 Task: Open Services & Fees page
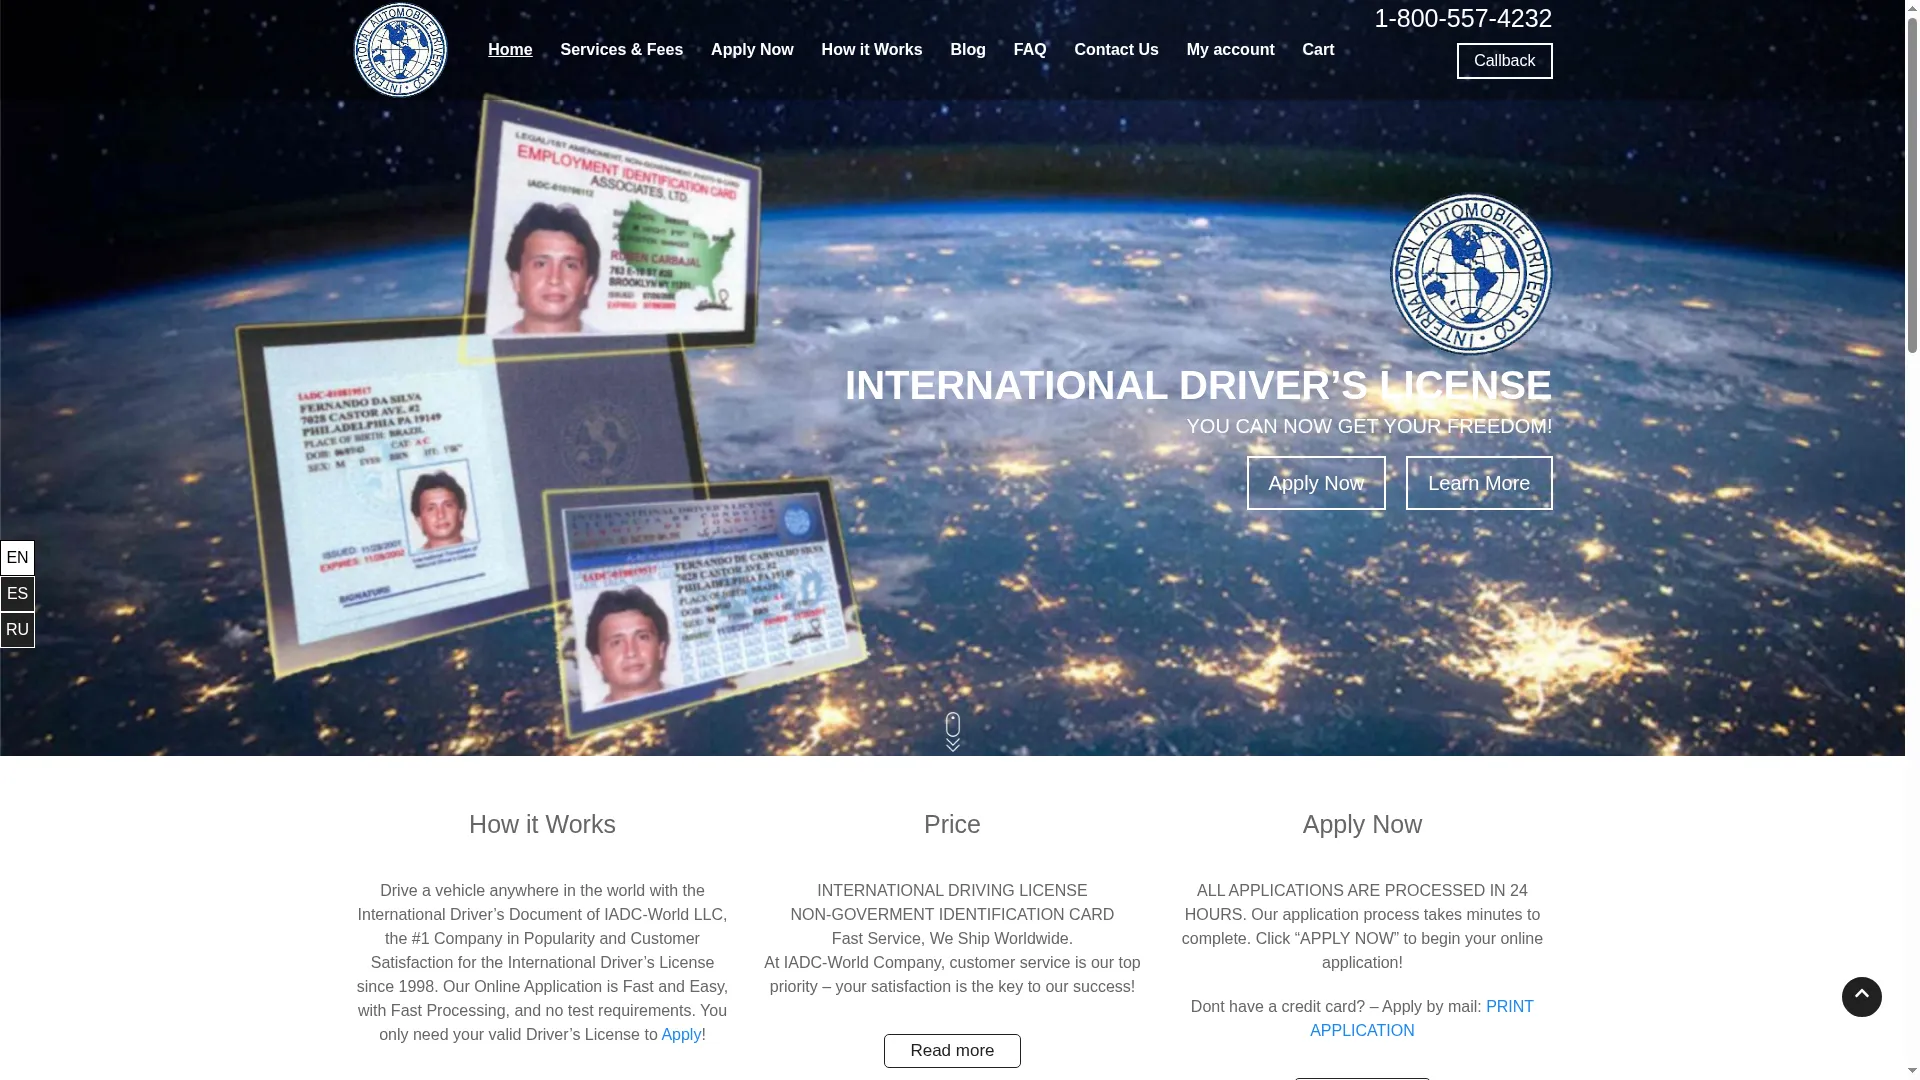coord(621,50)
